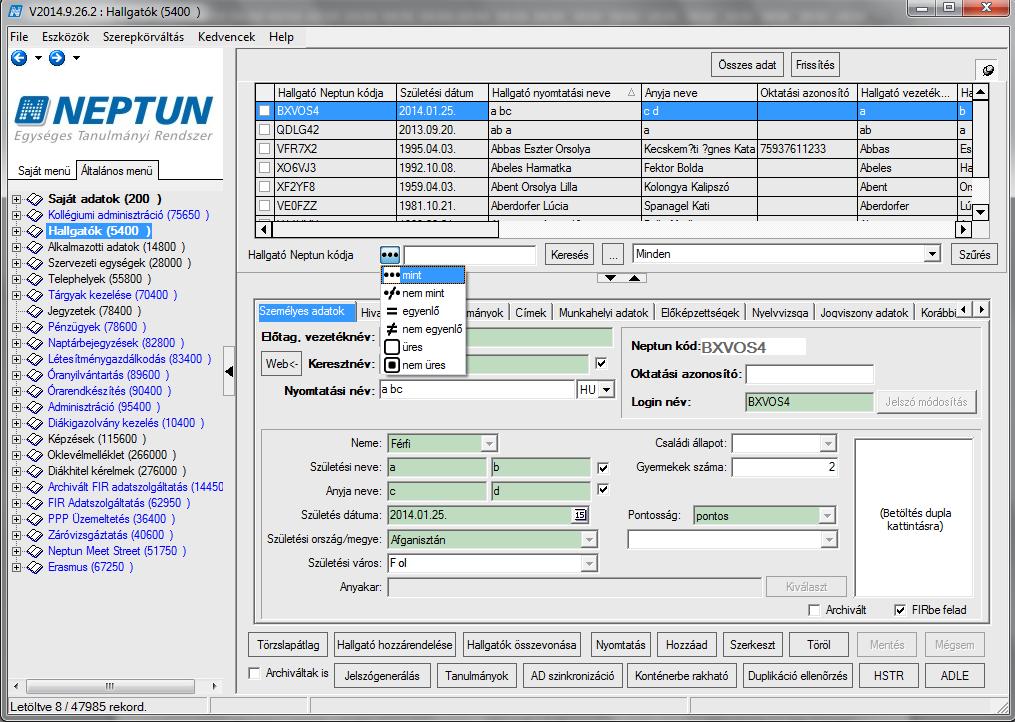Choose the 'egyenlő' operator option
The width and height of the screenshot is (1015, 722).
tap(423, 311)
